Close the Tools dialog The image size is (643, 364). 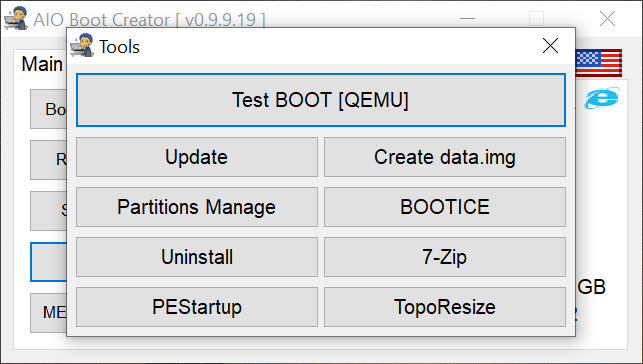(x=550, y=46)
